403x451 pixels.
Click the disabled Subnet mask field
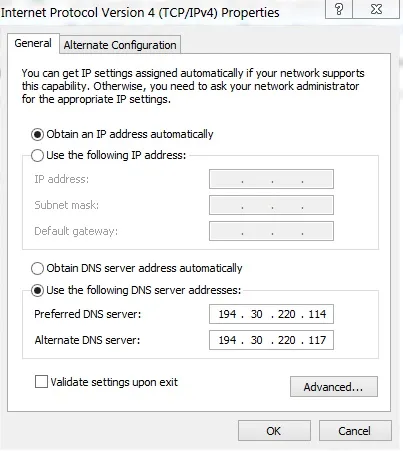click(271, 205)
